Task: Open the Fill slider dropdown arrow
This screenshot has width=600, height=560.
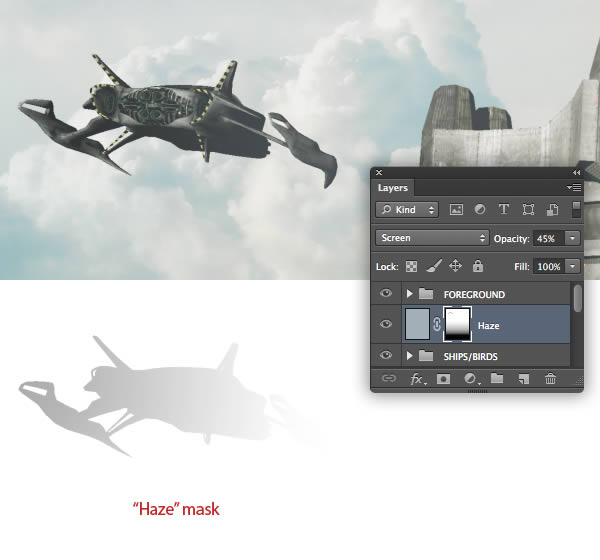Action: [x=572, y=266]
